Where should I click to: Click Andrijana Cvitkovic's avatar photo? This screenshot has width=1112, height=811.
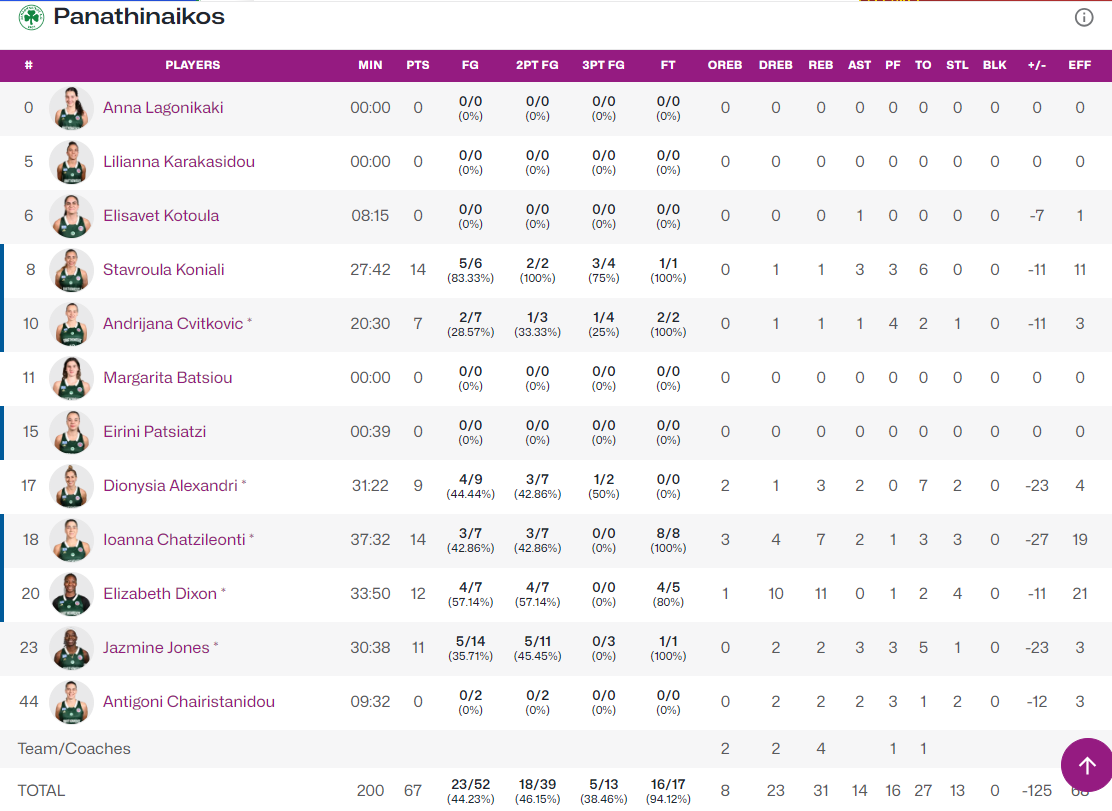(72, 323)
